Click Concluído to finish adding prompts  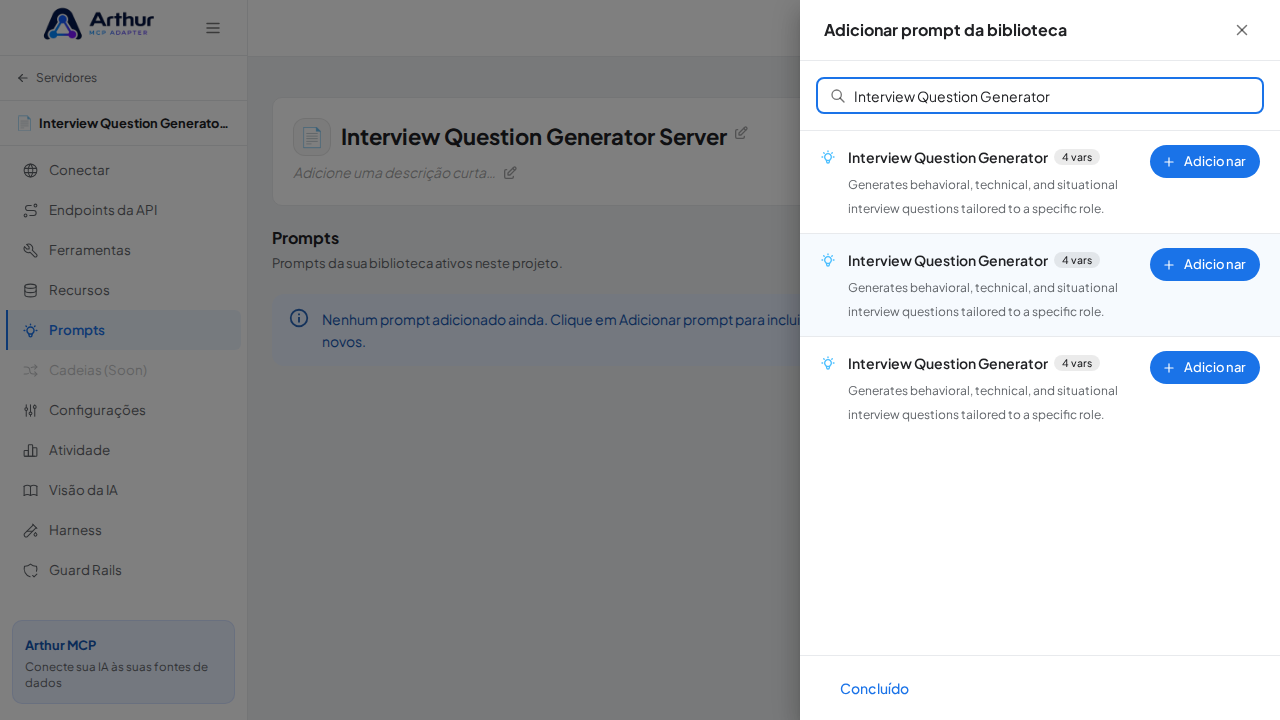click(874, 688)
